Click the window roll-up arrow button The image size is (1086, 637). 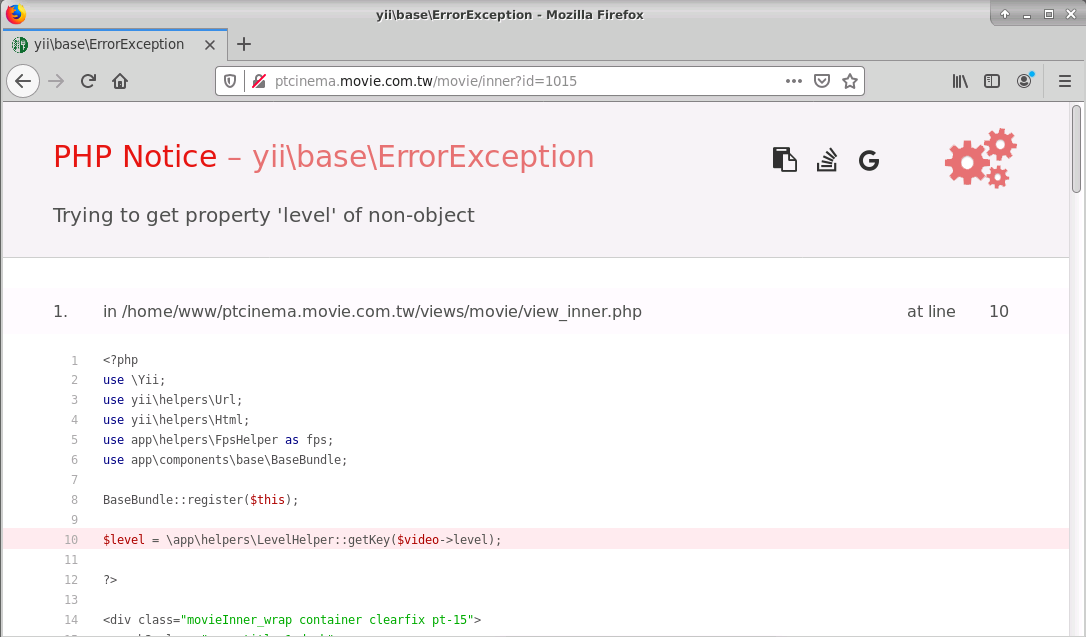click(x=1005, y=14)
